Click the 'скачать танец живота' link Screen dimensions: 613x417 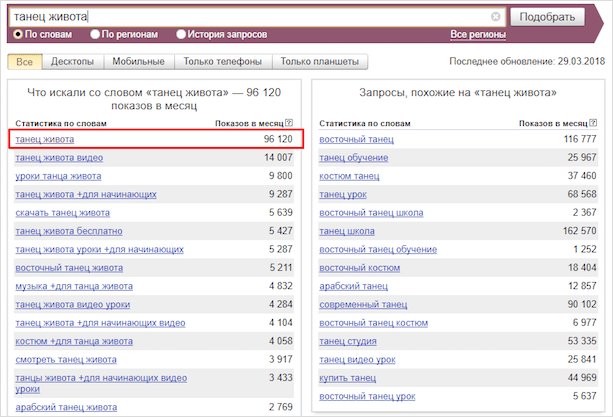[63, 213]
